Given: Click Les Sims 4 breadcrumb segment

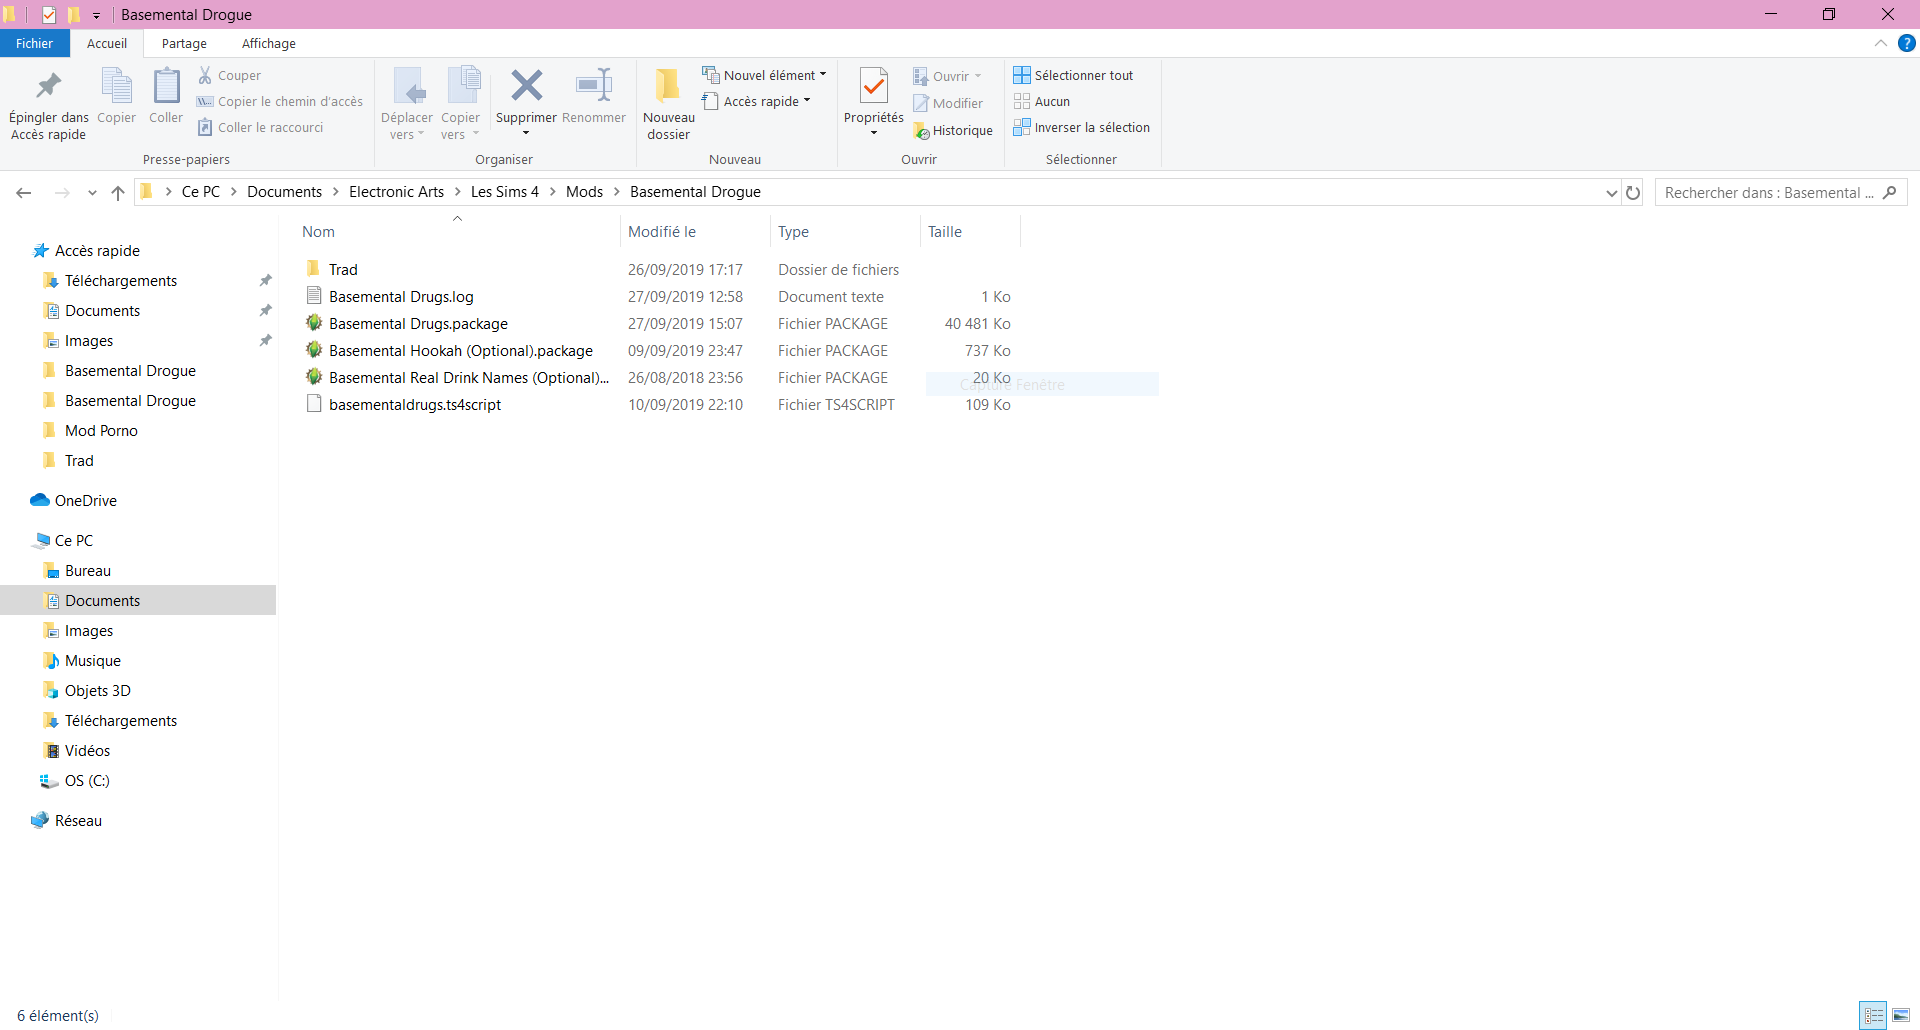Looking at the screenshot, I should point(505,192).
